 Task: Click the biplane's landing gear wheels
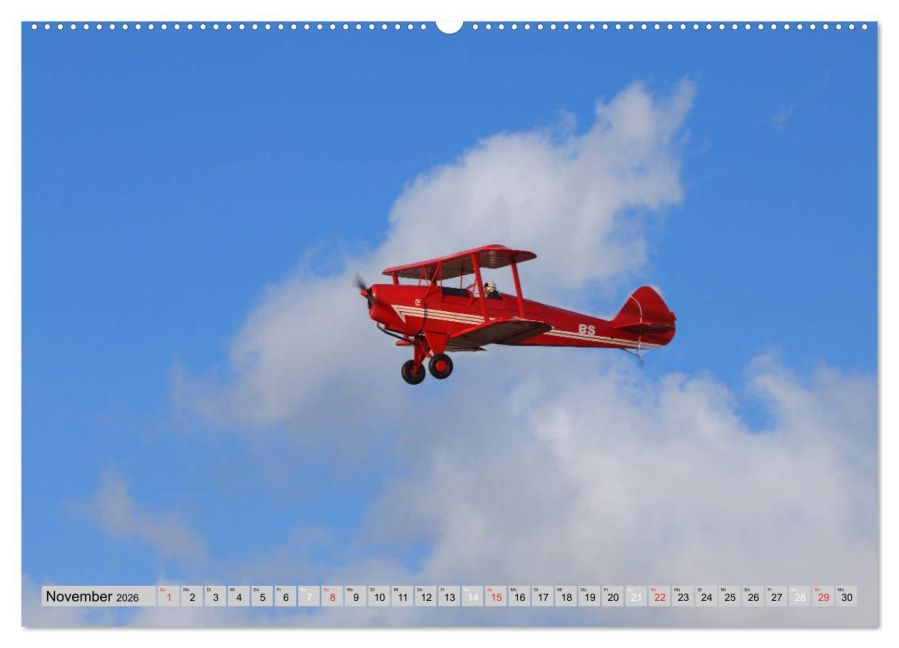pyautogui.click(x=427, y=368)
